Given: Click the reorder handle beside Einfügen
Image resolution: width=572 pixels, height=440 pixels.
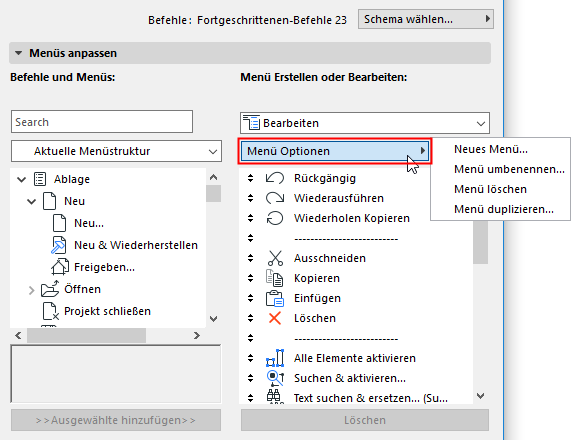Looking at the screenshot, I should 250,298.
